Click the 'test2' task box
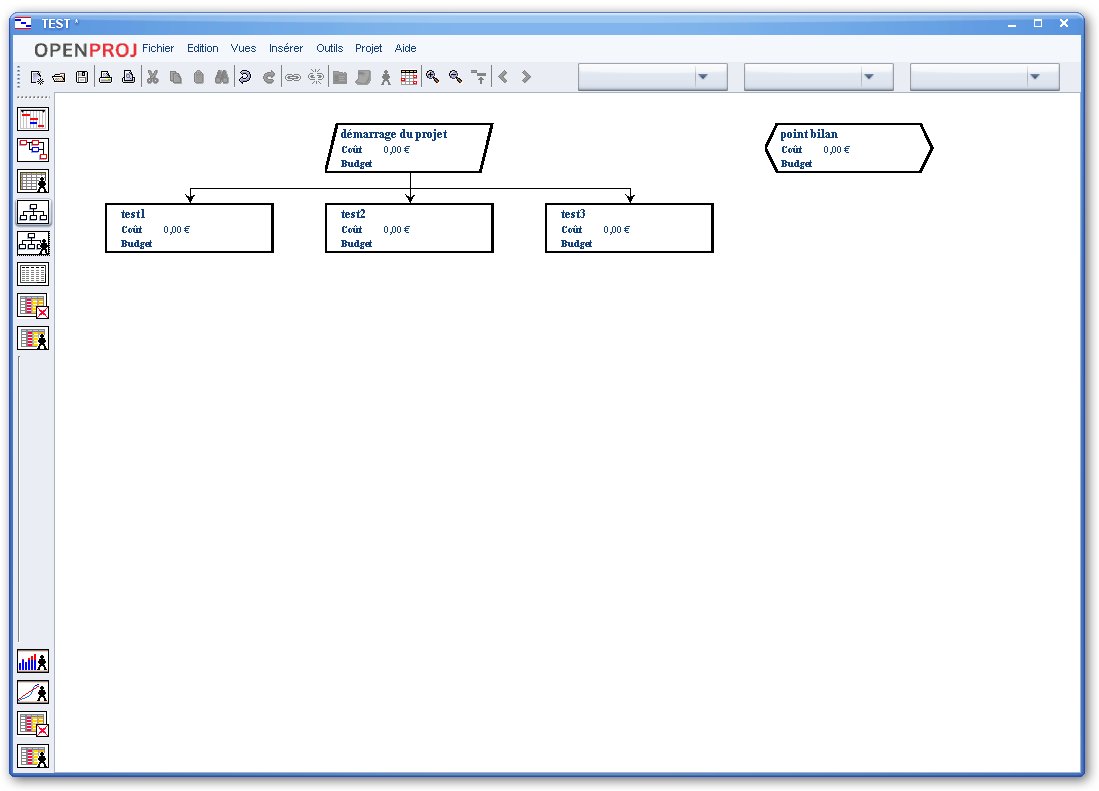1099x791 pixels. coord(409,228)
